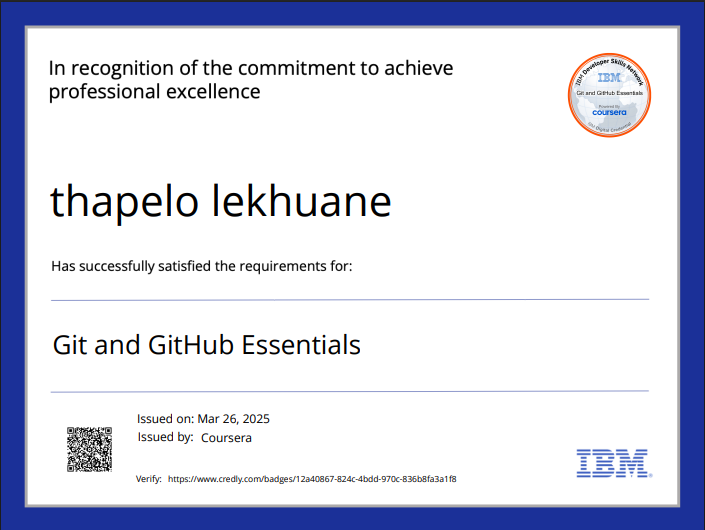Image resolution: width=705 pixels, height=530 pixels.
Task: Click 'Has successfully satisfied the requirements for' text
Action: (x=201, y=266)
